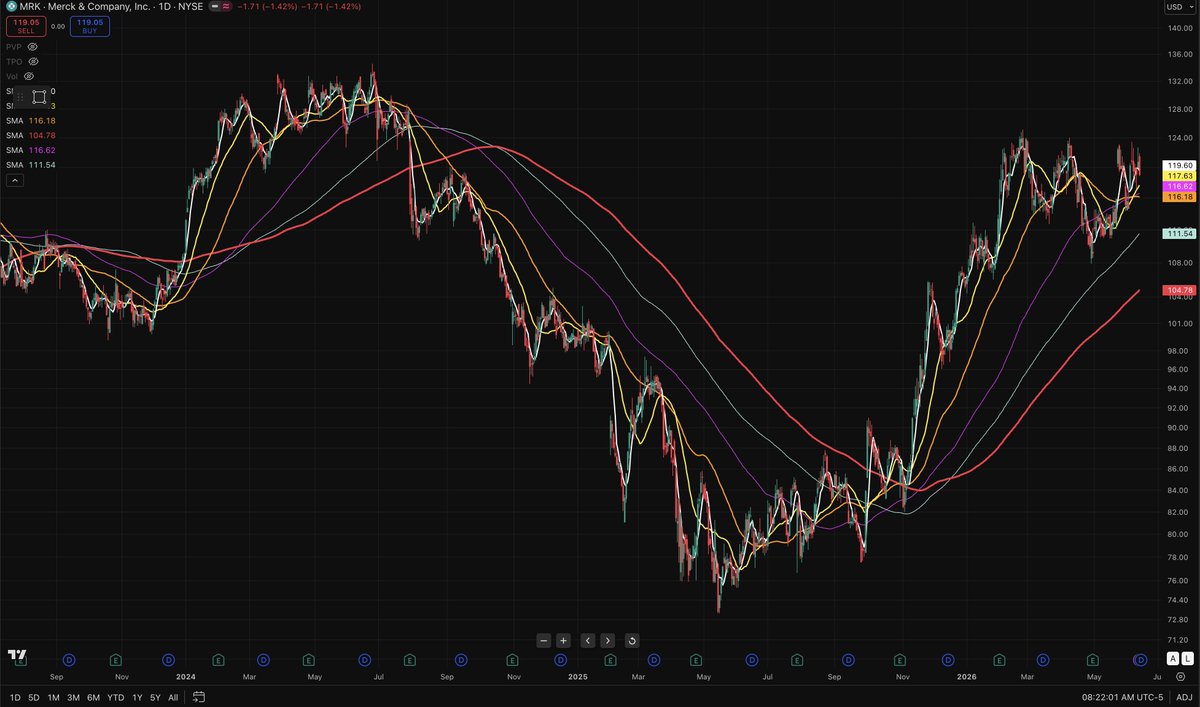Click the scroll left arrow button
This screenshot has width=1200, height=707.
click(x=588, y=640)
